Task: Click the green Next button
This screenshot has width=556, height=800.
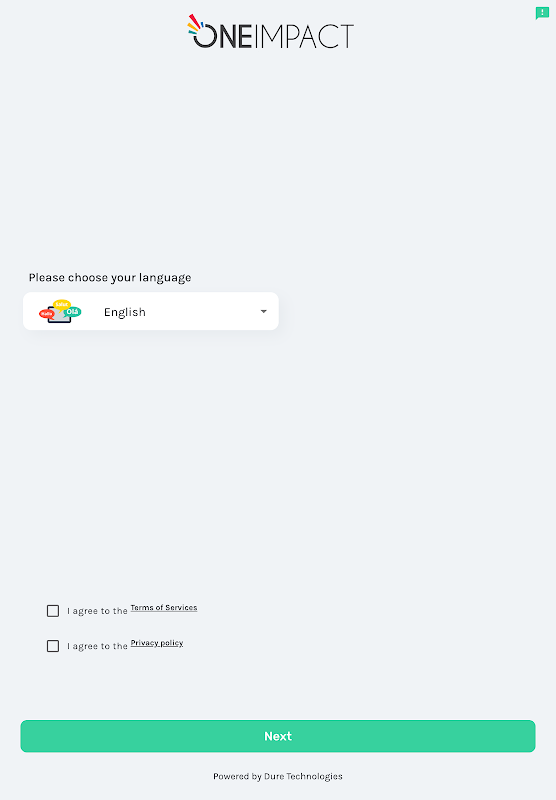Action: tap(278, 736)
